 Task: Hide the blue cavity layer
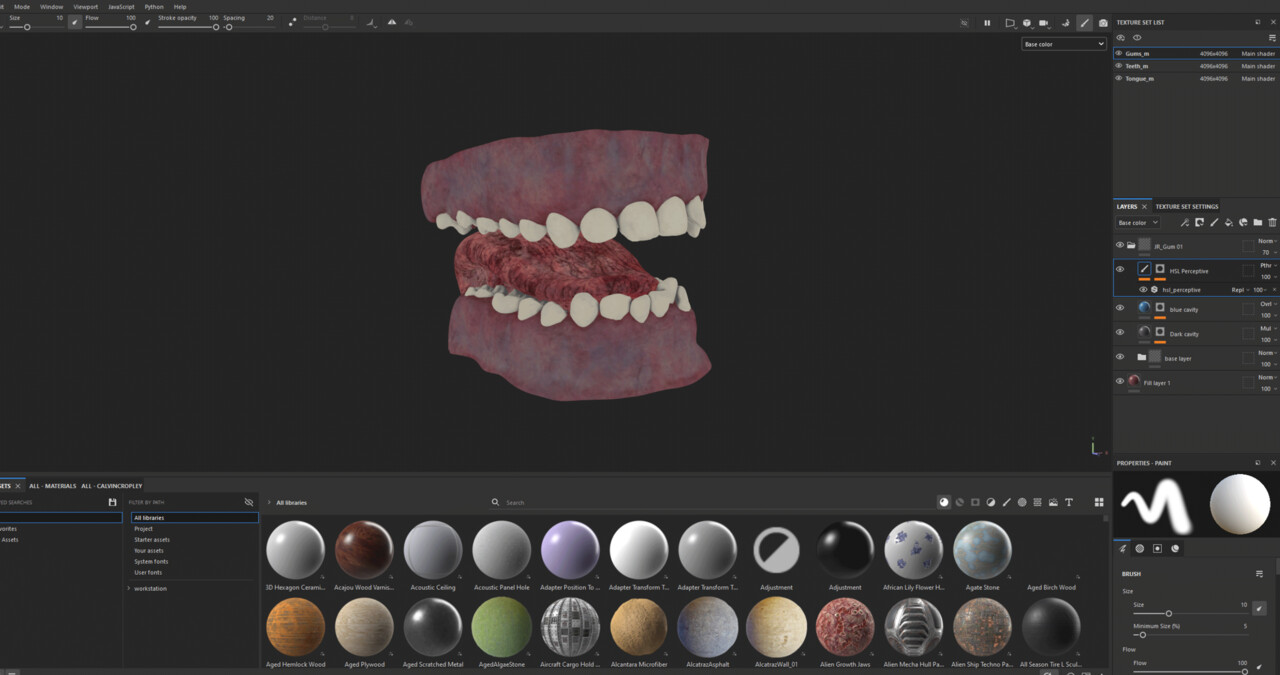(1119, 308)
